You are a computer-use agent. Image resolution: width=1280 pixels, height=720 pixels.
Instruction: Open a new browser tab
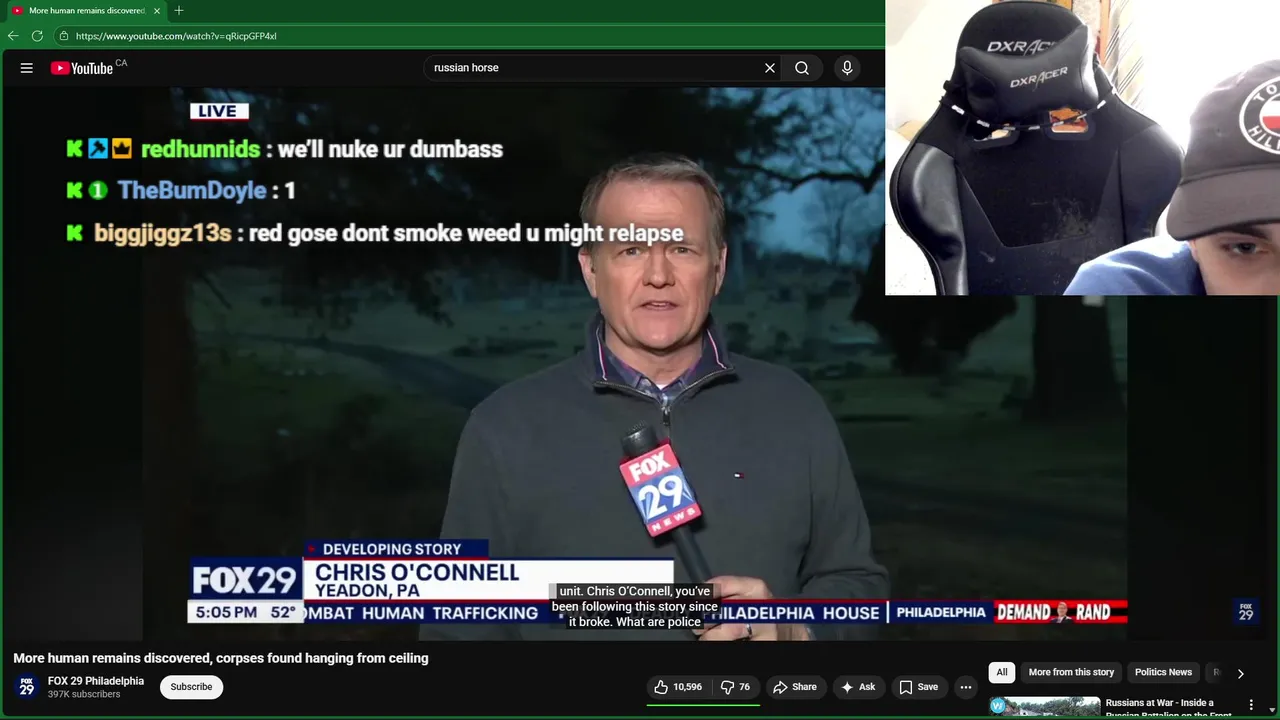(179, 11)
